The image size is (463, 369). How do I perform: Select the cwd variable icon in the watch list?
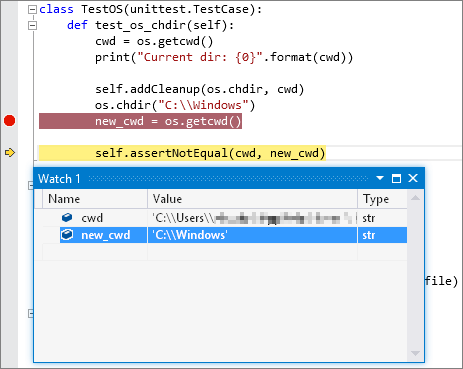click(x=67, y=218)
